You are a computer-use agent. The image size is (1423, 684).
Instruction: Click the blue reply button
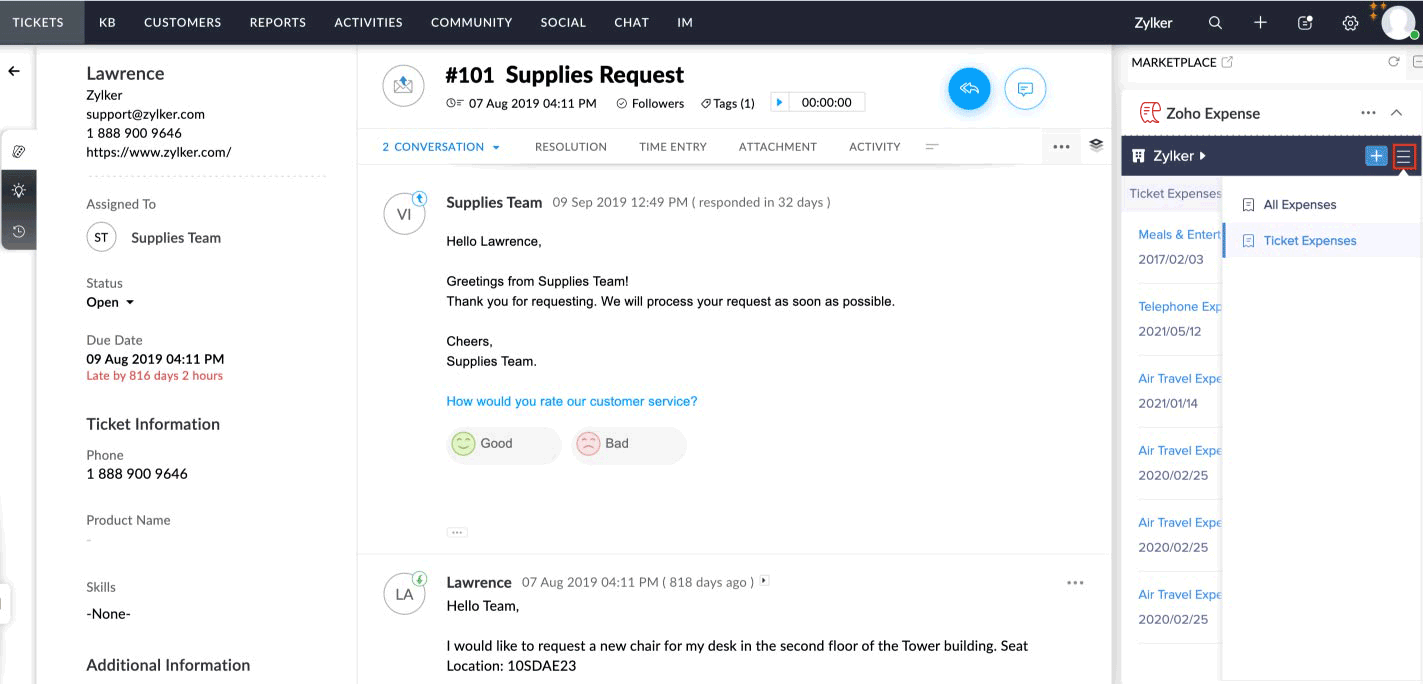pyautogui.click(x=969, y=89)
